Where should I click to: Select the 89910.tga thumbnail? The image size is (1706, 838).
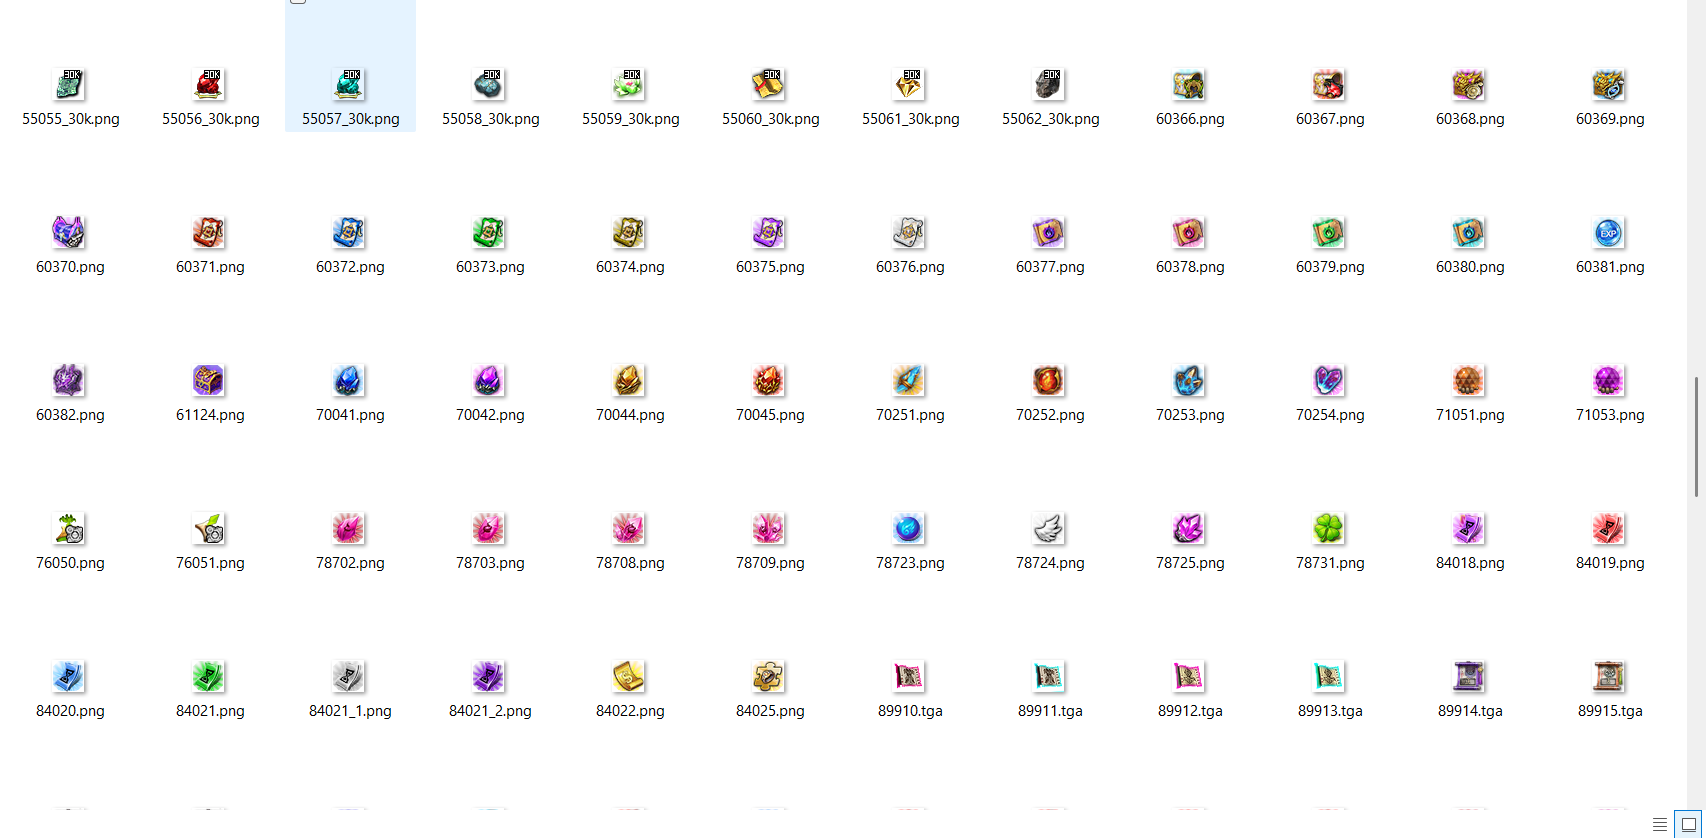(909, 677)
